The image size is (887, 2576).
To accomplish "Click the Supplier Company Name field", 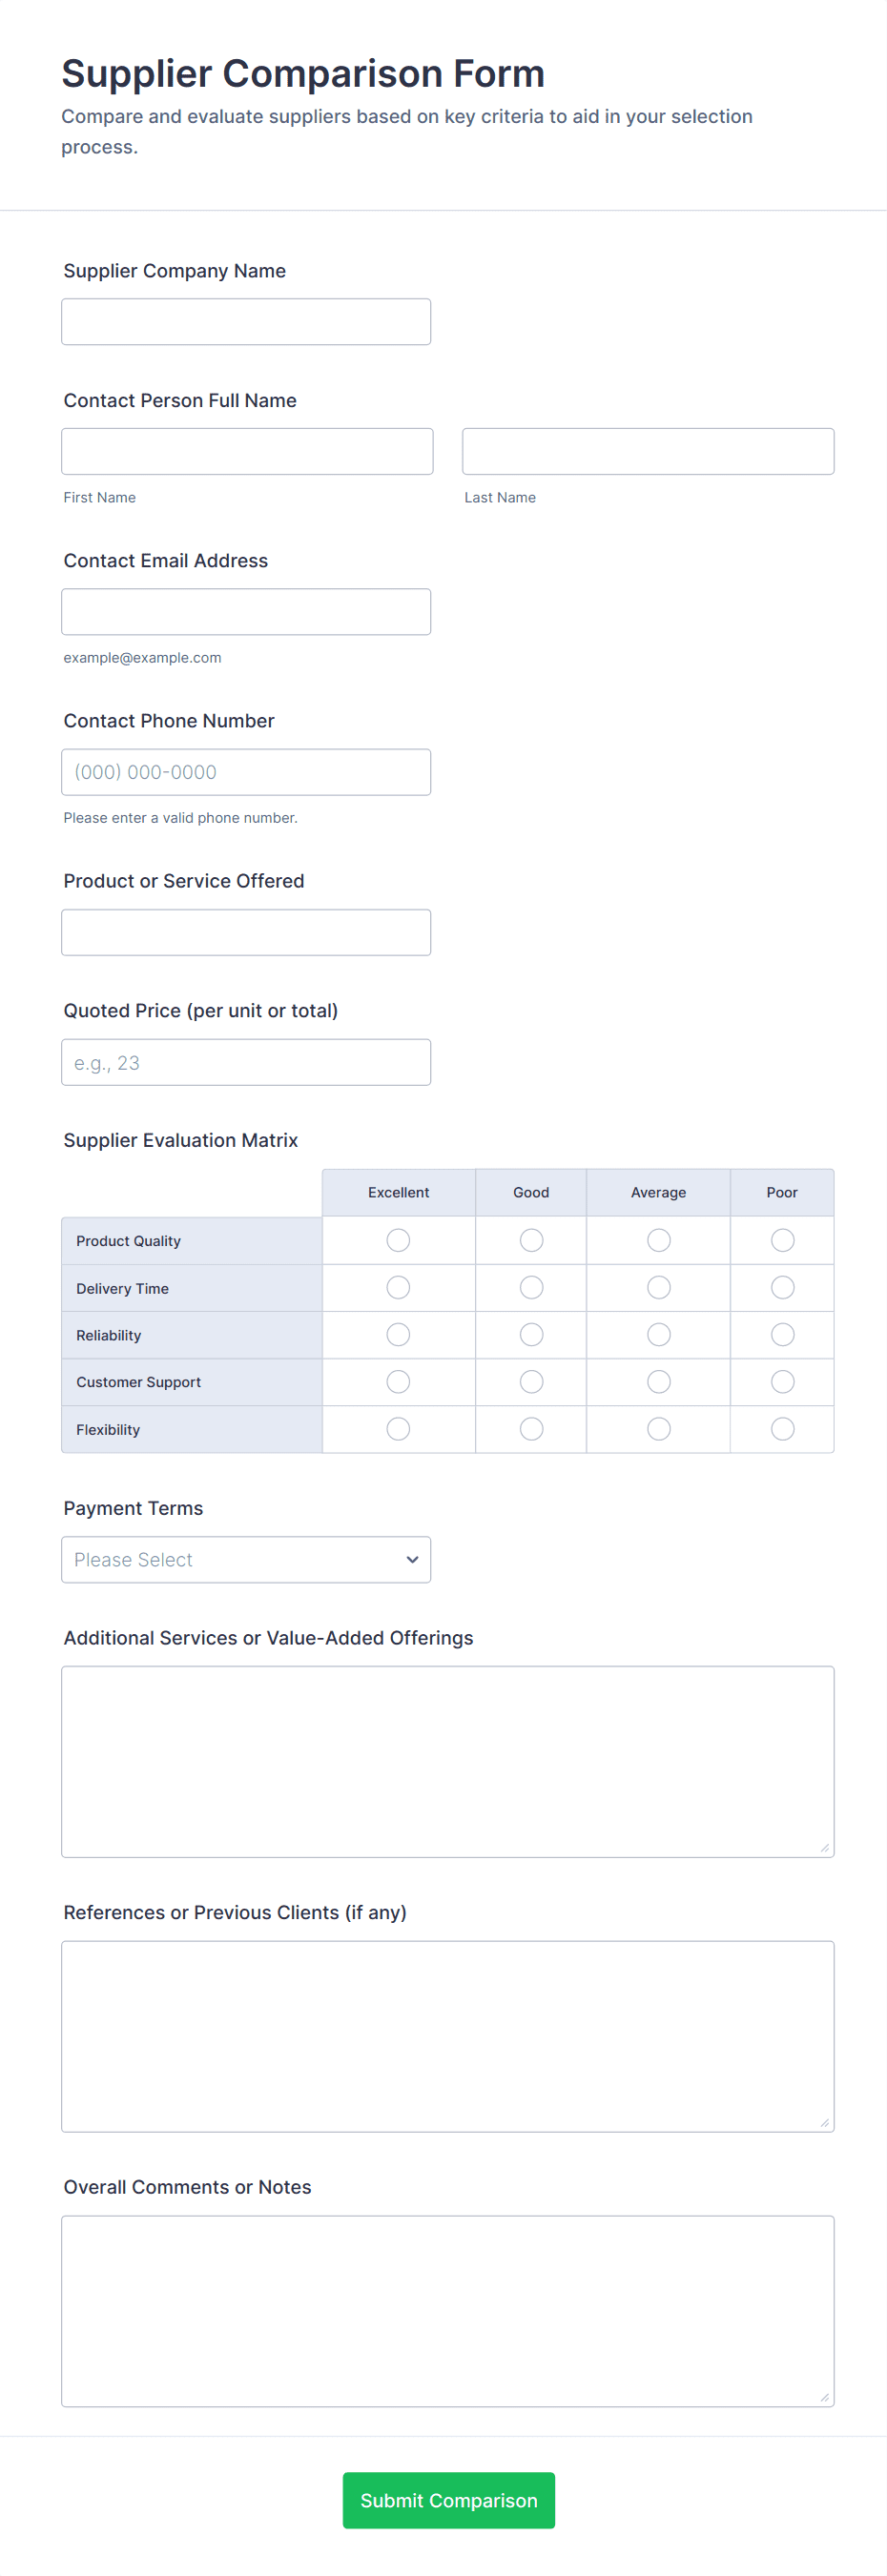I will [x=246, y=322].
